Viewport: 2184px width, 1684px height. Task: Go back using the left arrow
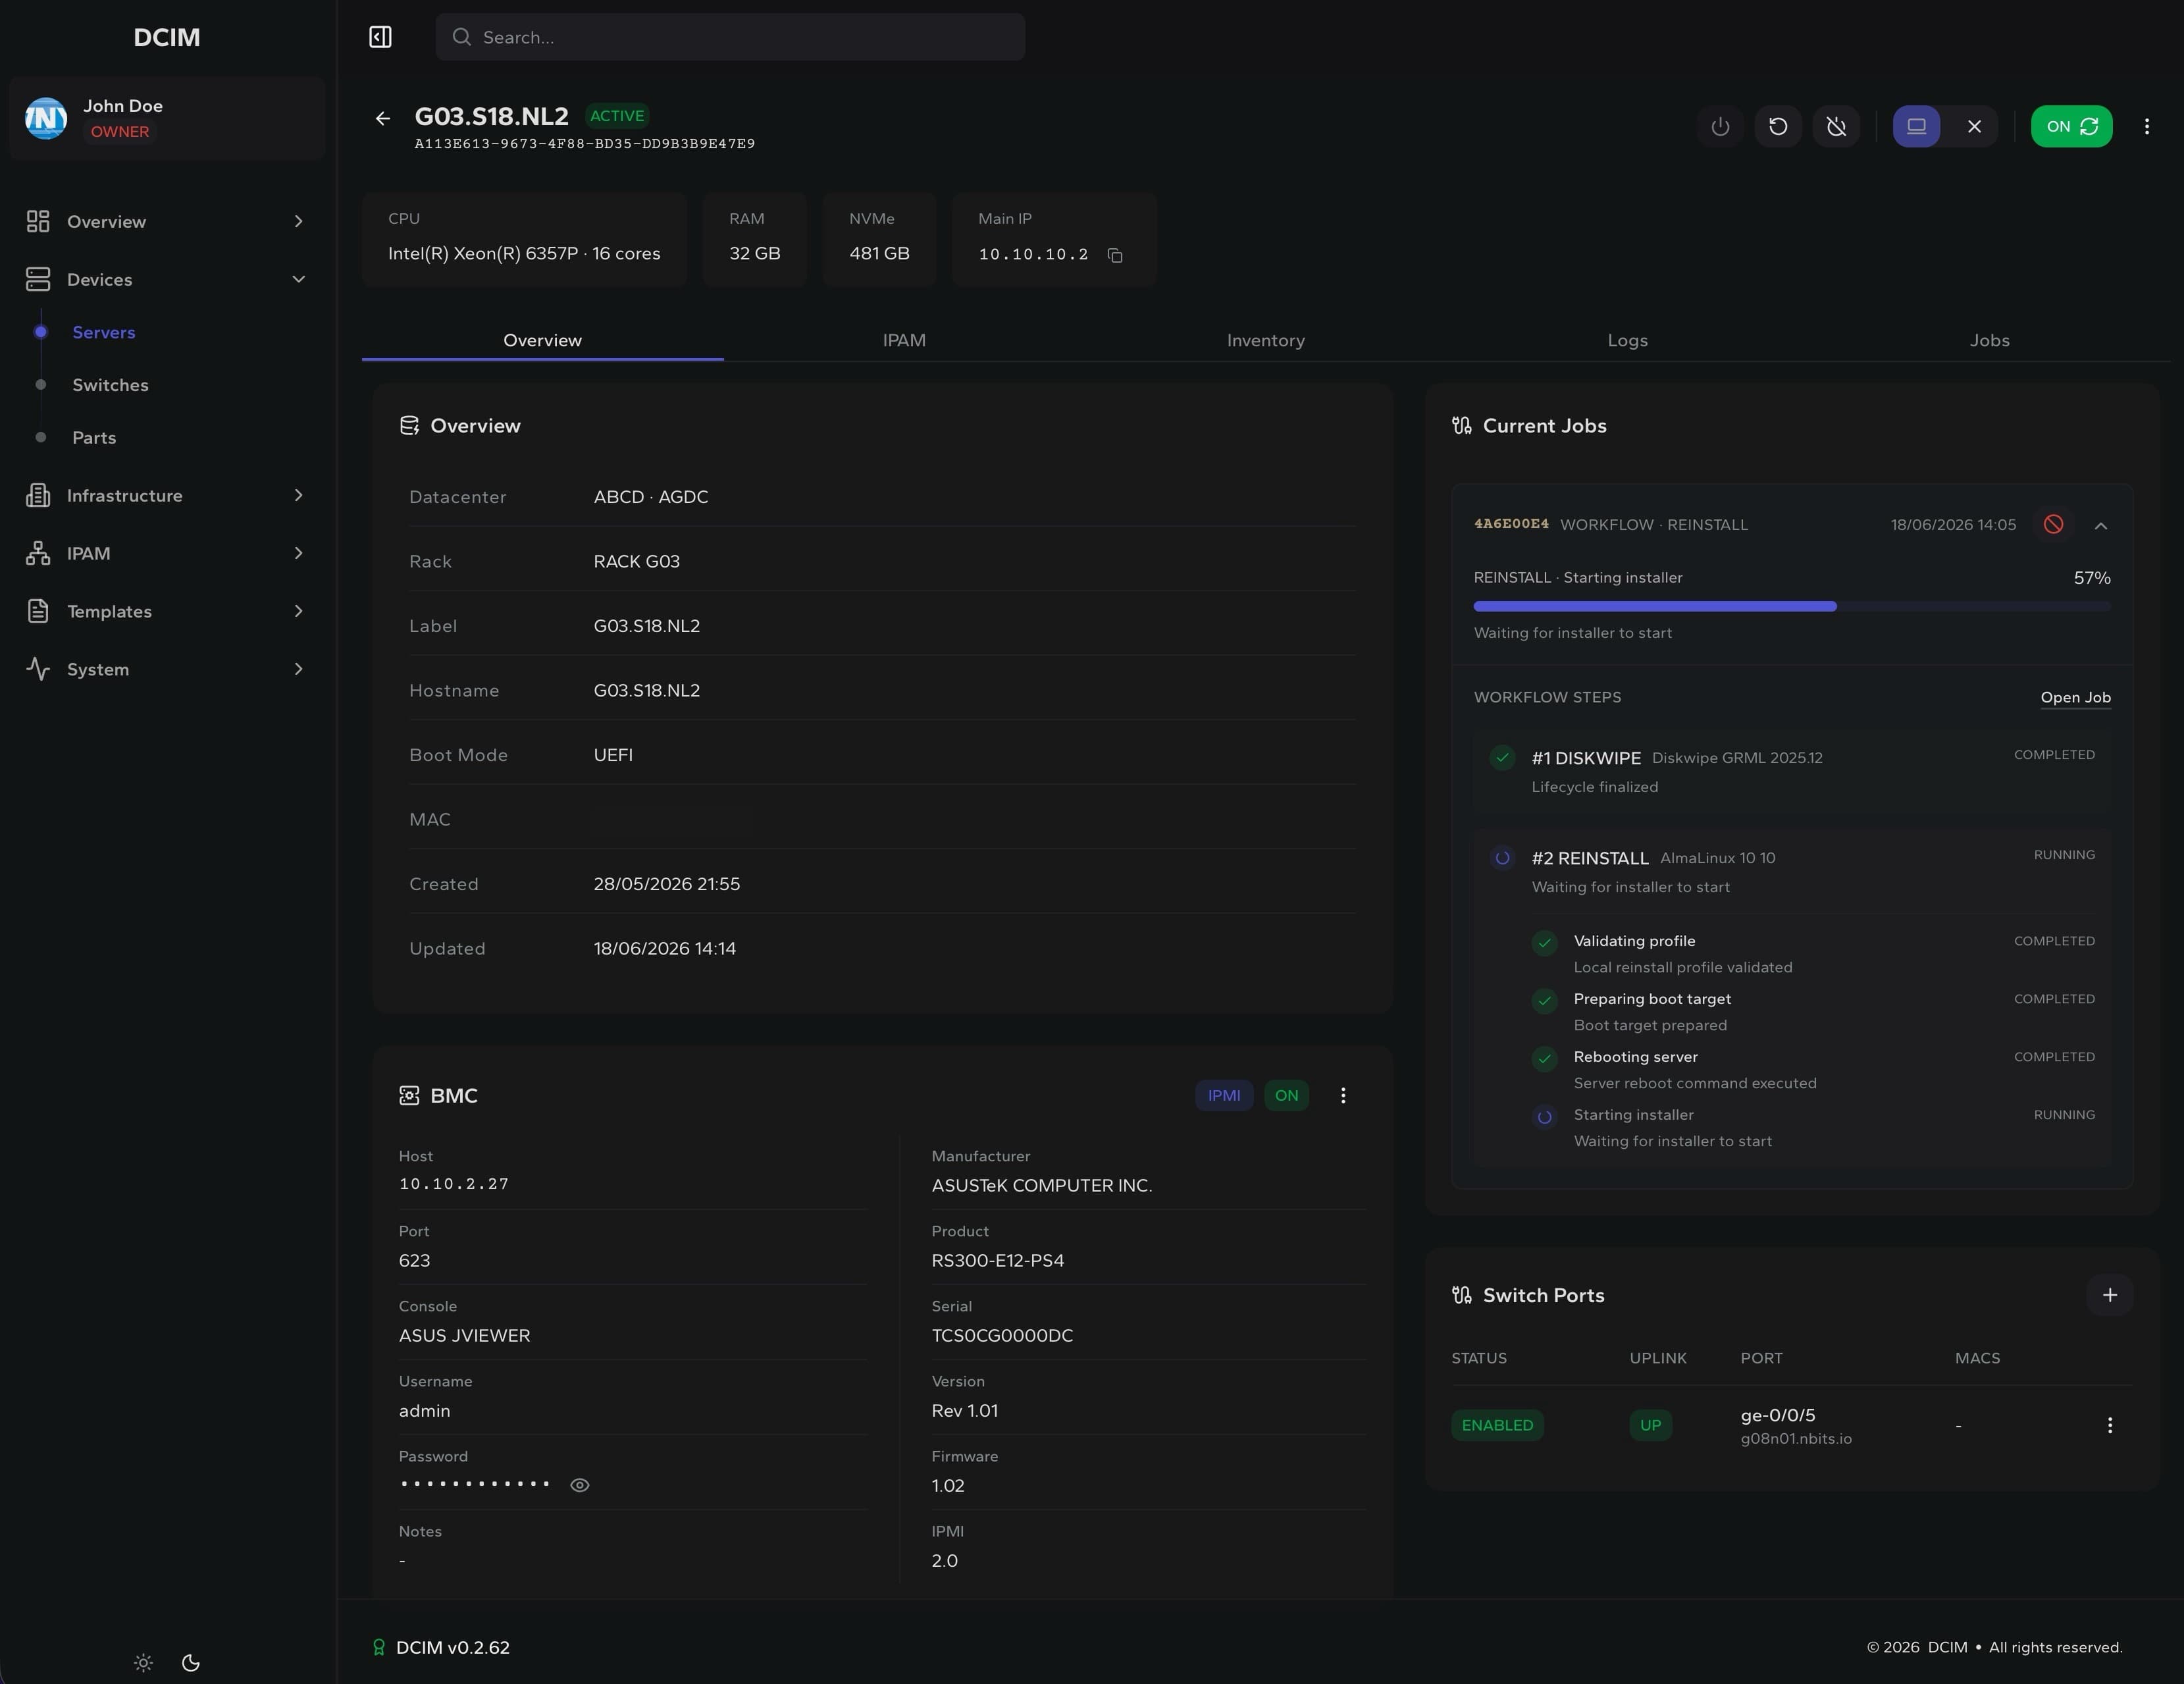pyautogui.click(x=383, y=119)
